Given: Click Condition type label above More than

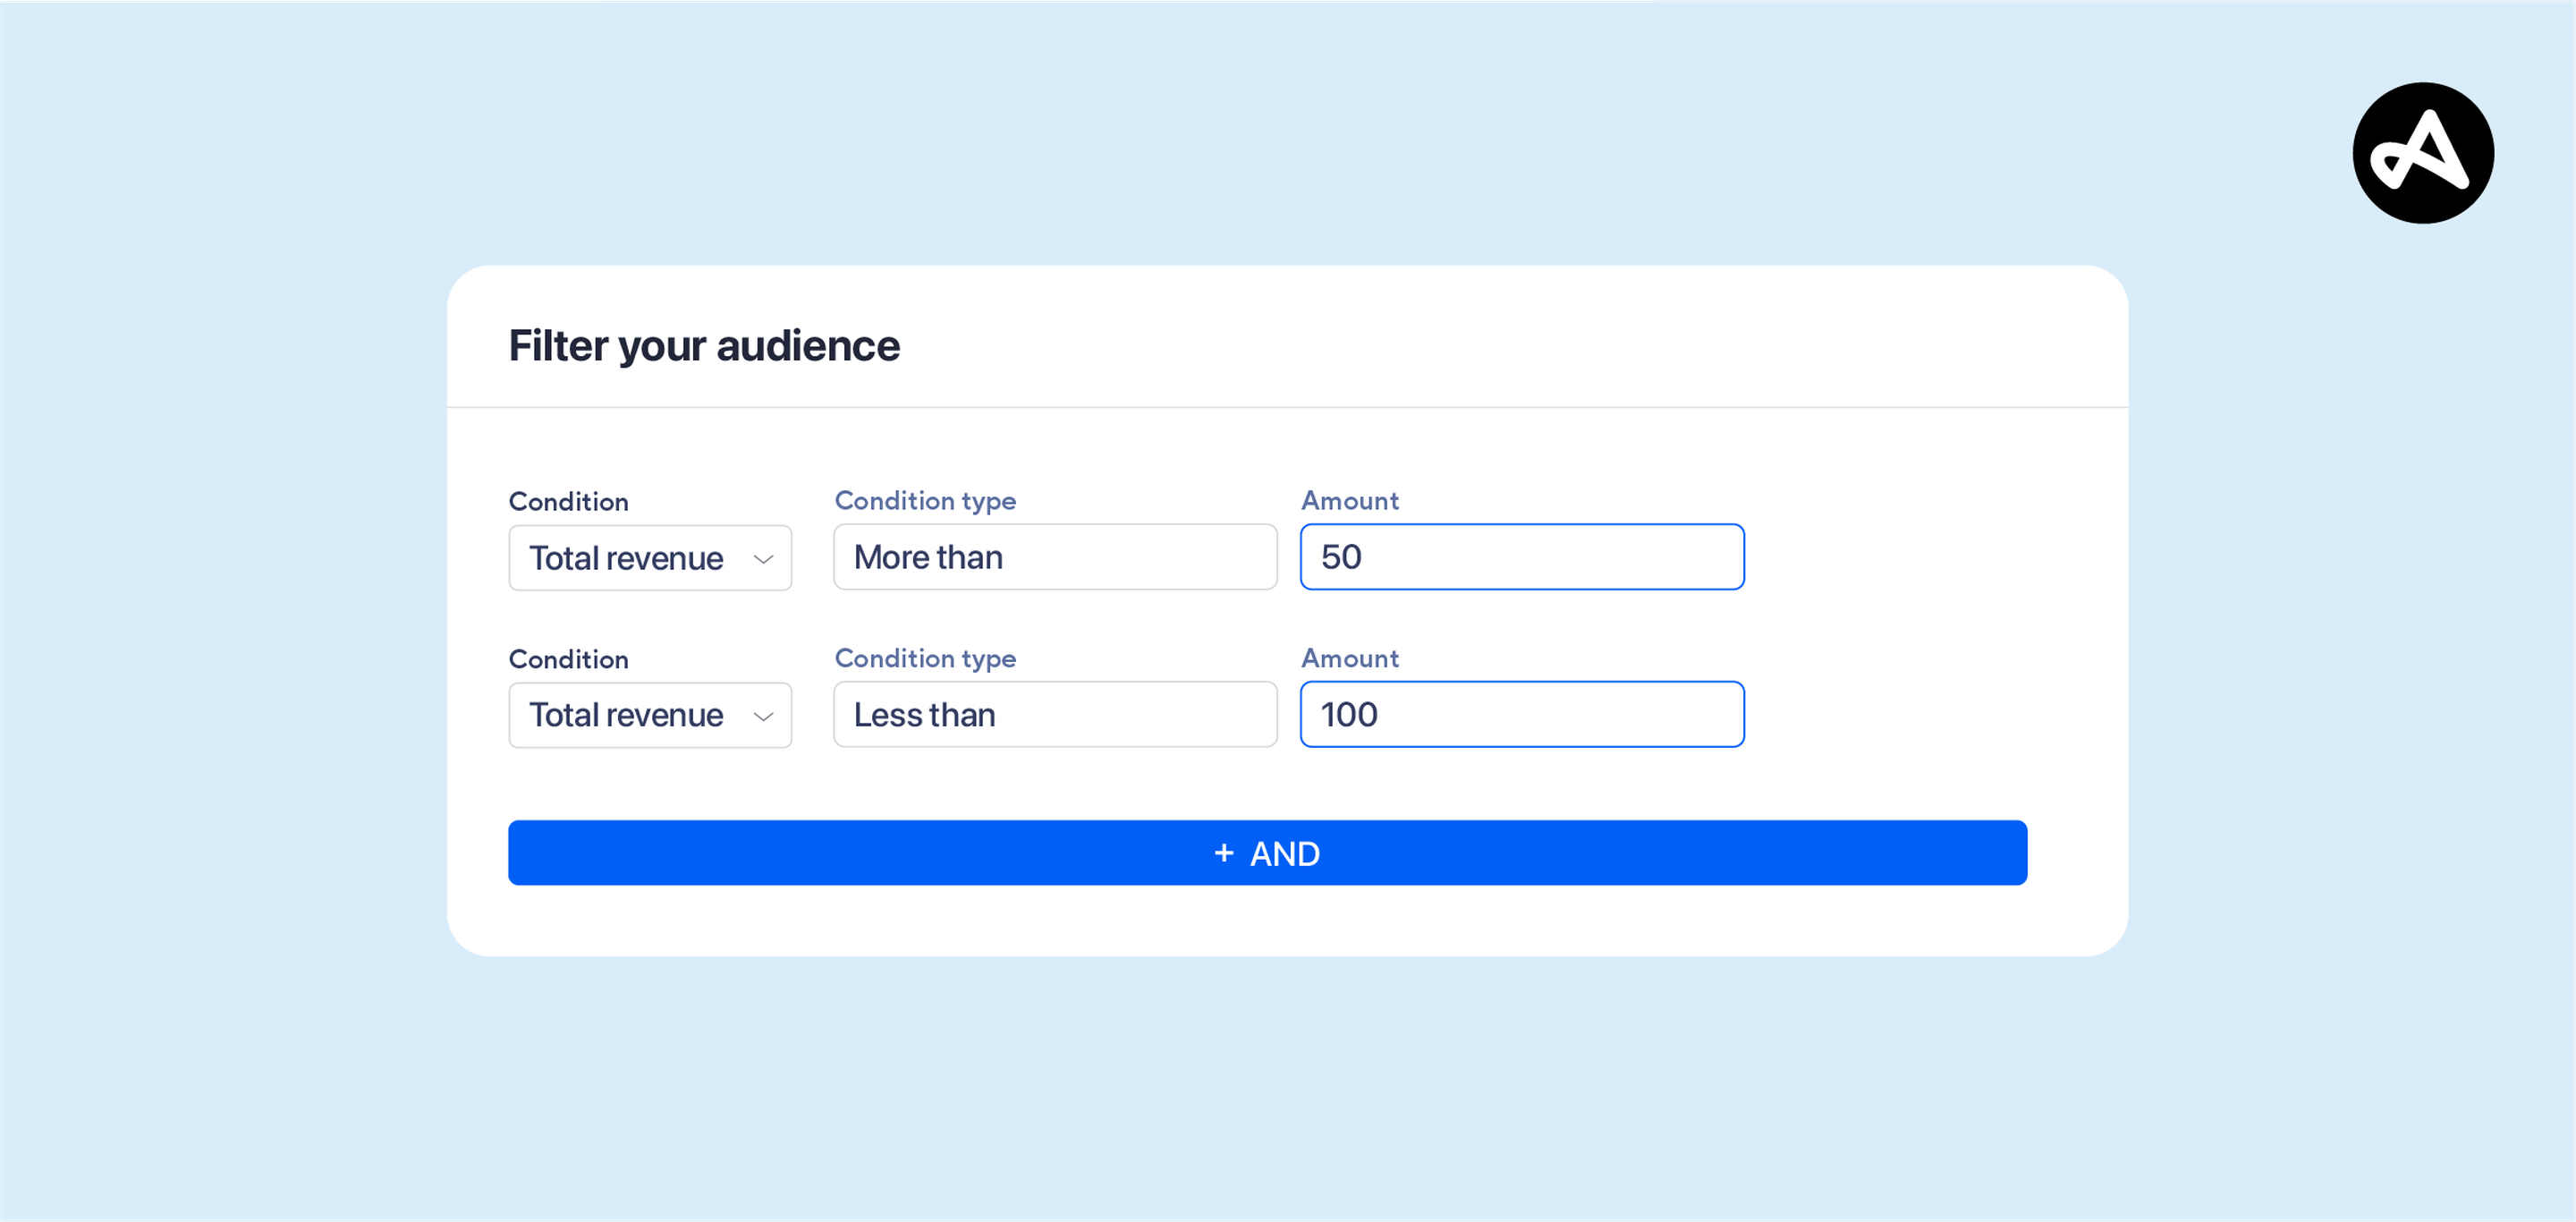Looking at the screenshot, I should [924, 500].
